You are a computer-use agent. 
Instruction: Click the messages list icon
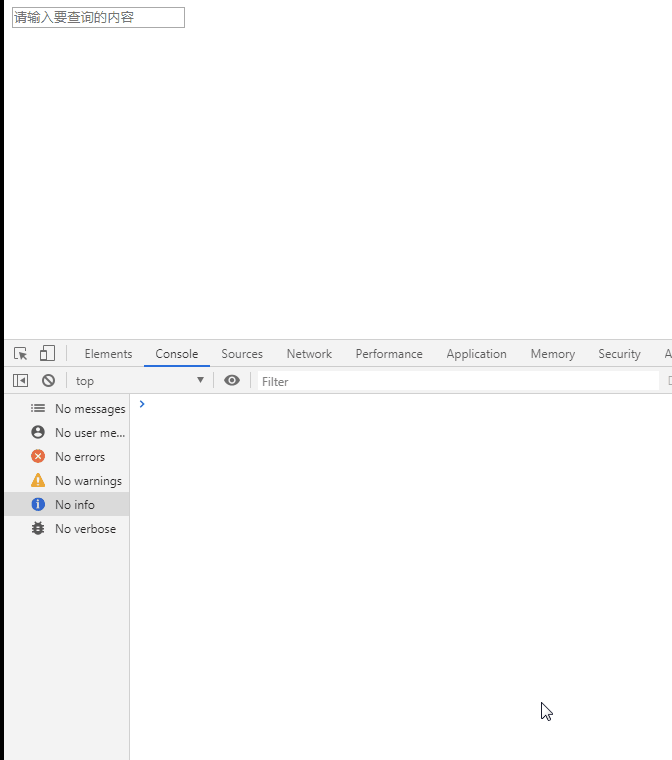38,409
